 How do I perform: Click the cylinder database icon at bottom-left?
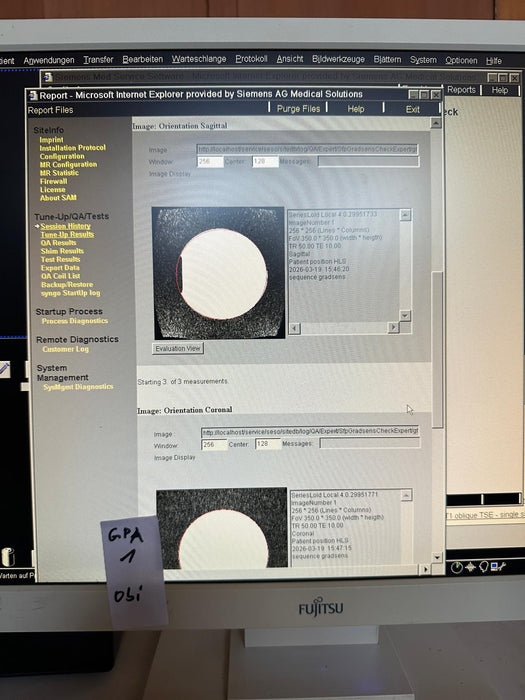[8, 557]
